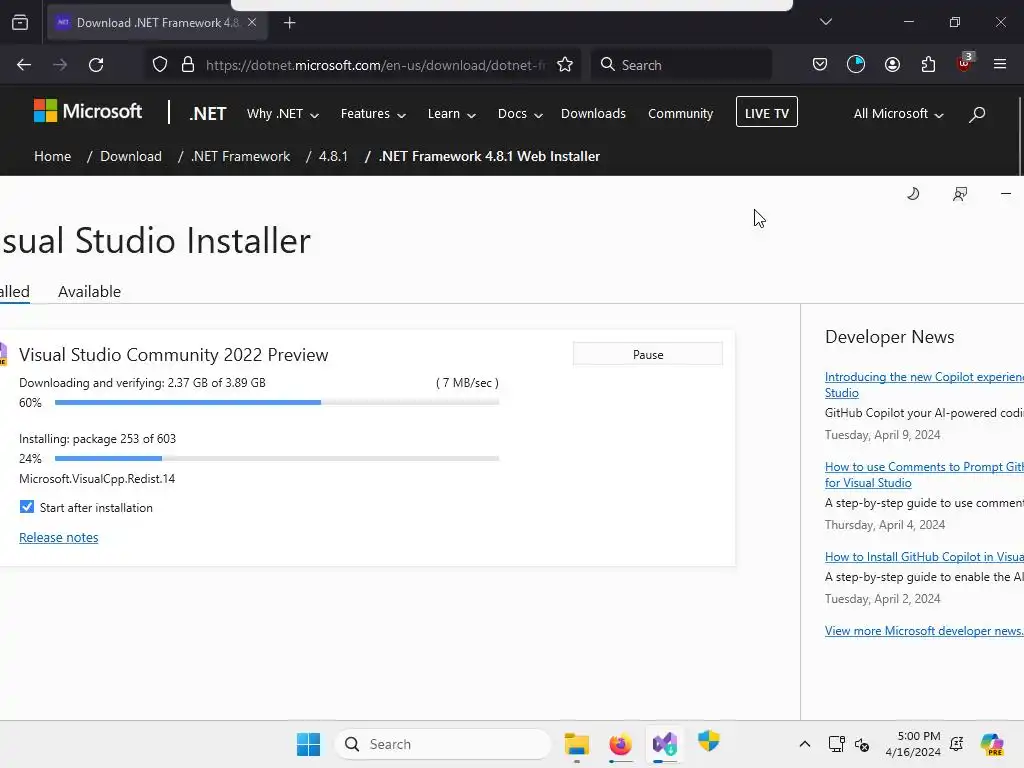Open File Explorer from the taskbar
1024x768 pixels.
tap(577, 744)
